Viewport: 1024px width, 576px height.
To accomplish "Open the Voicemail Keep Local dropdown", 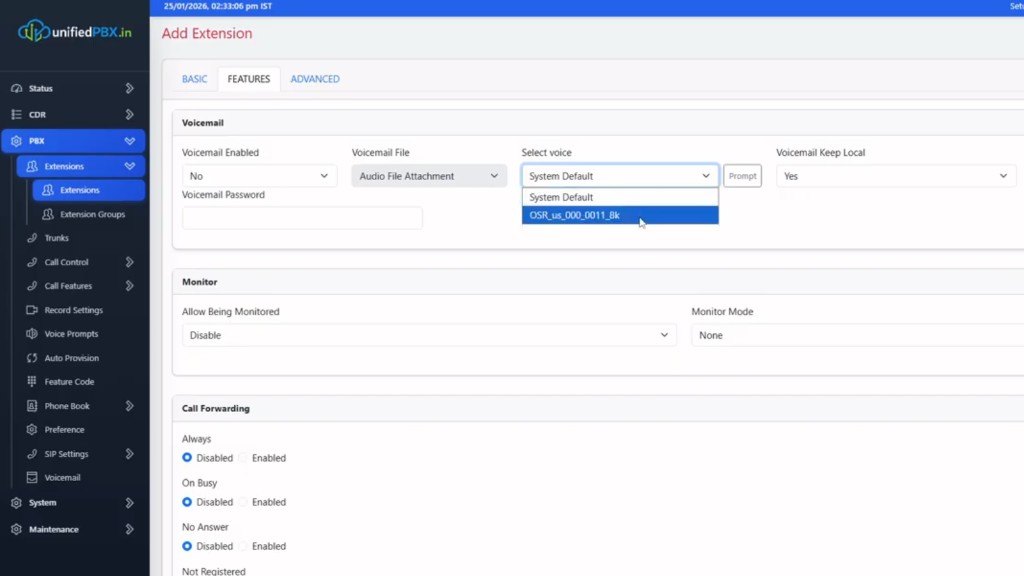I will point(895,176).
